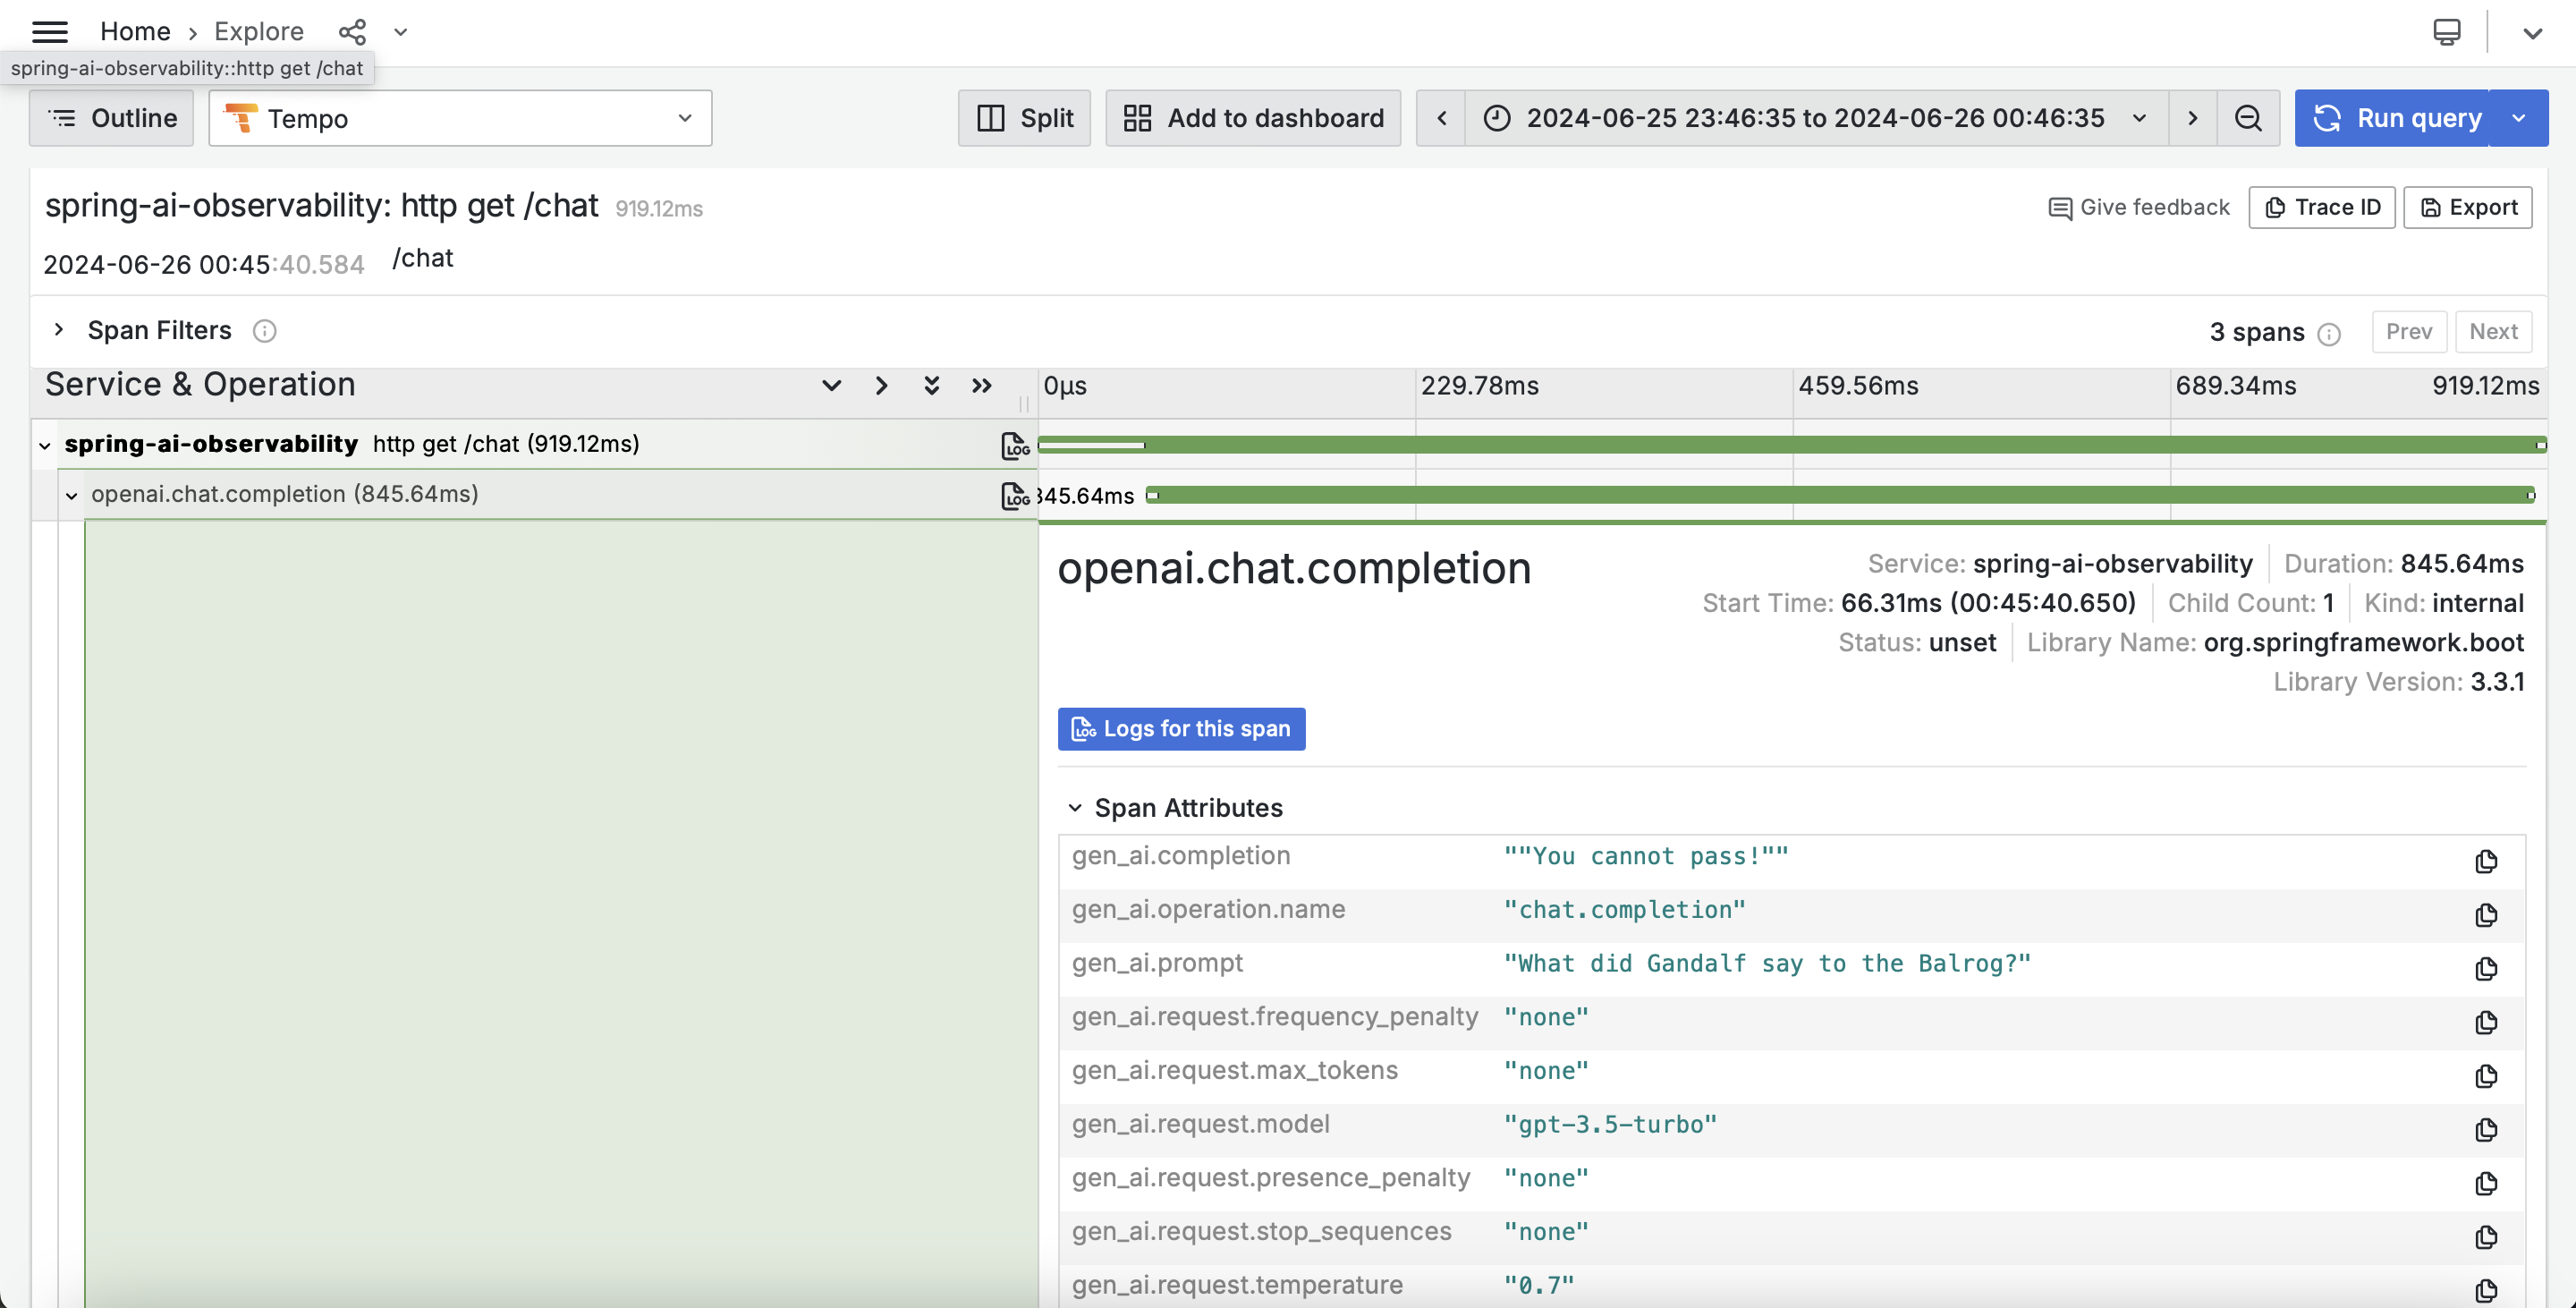Click the "gpt-3.5-turbo" model value
Viewport: 2576px width, 1308px height.
pos(1610,1125)
